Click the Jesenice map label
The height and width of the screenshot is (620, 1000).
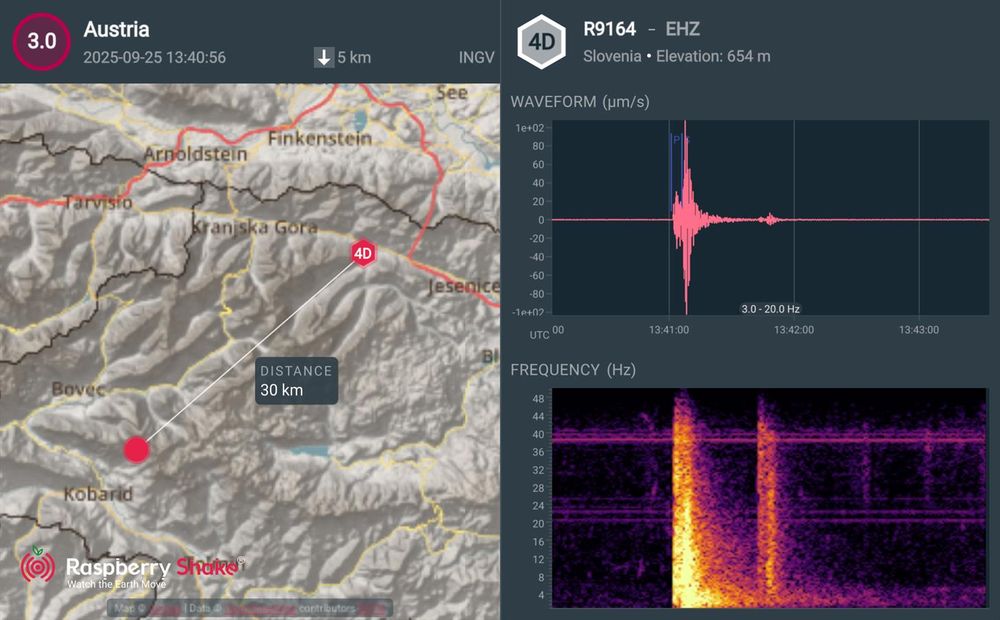point(464,286)
